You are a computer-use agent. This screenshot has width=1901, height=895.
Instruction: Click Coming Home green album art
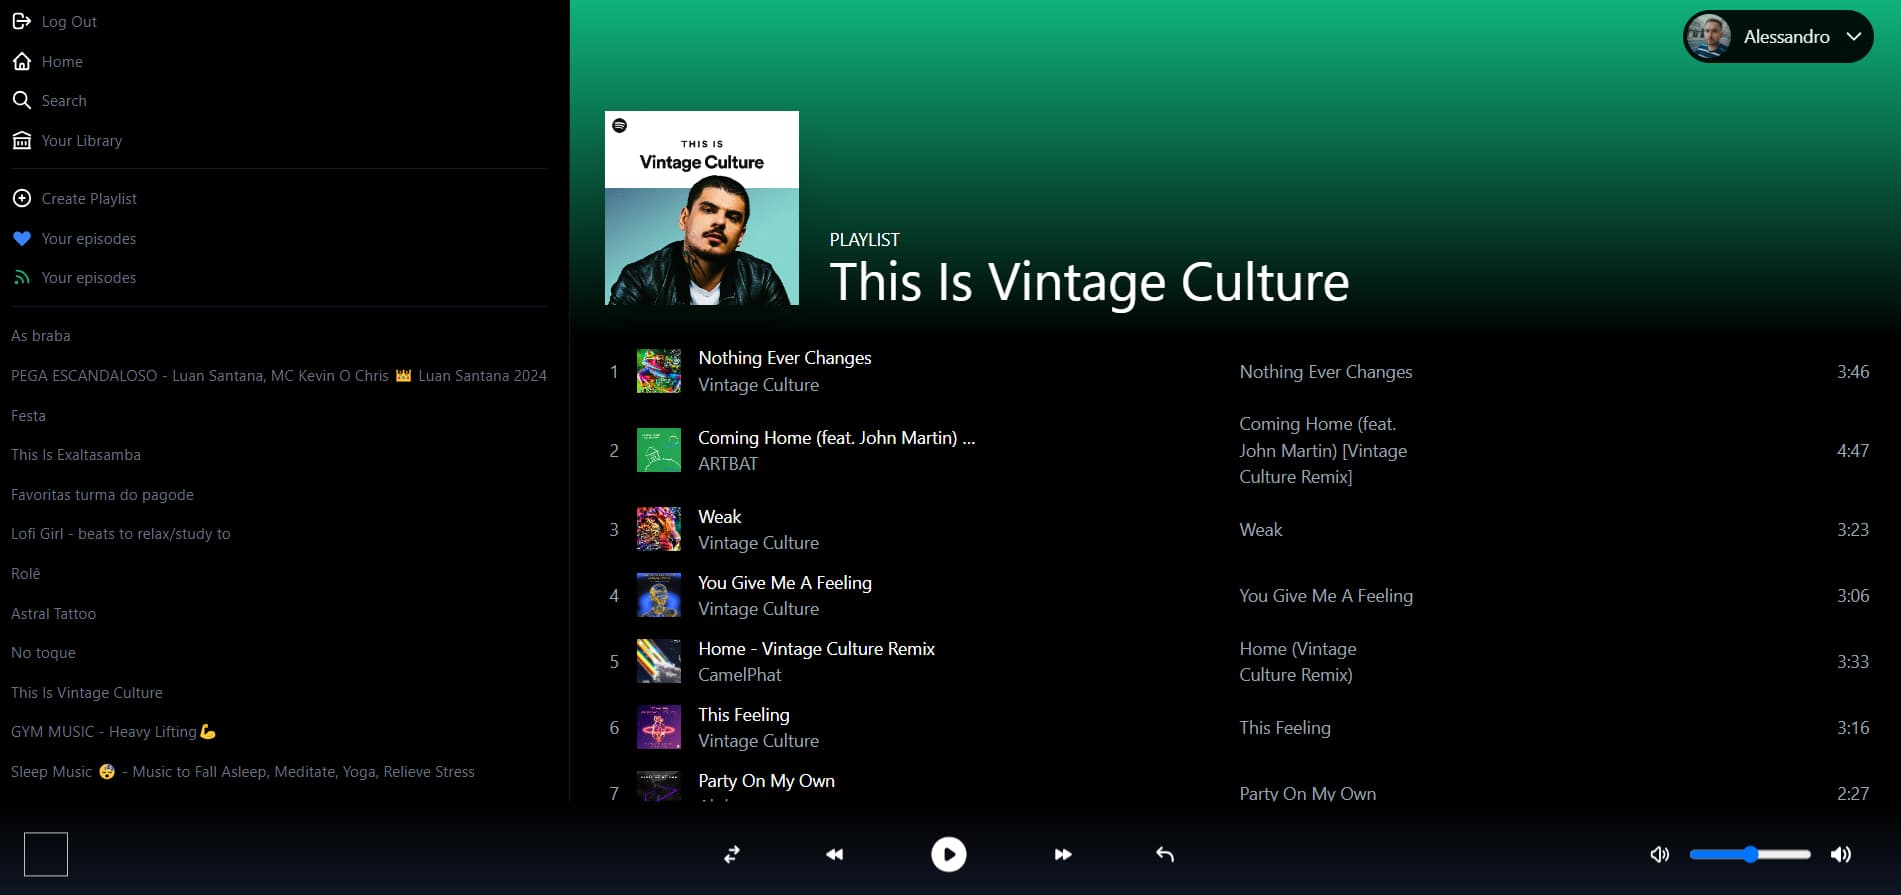pyautogui.click(x=659, y=450)
